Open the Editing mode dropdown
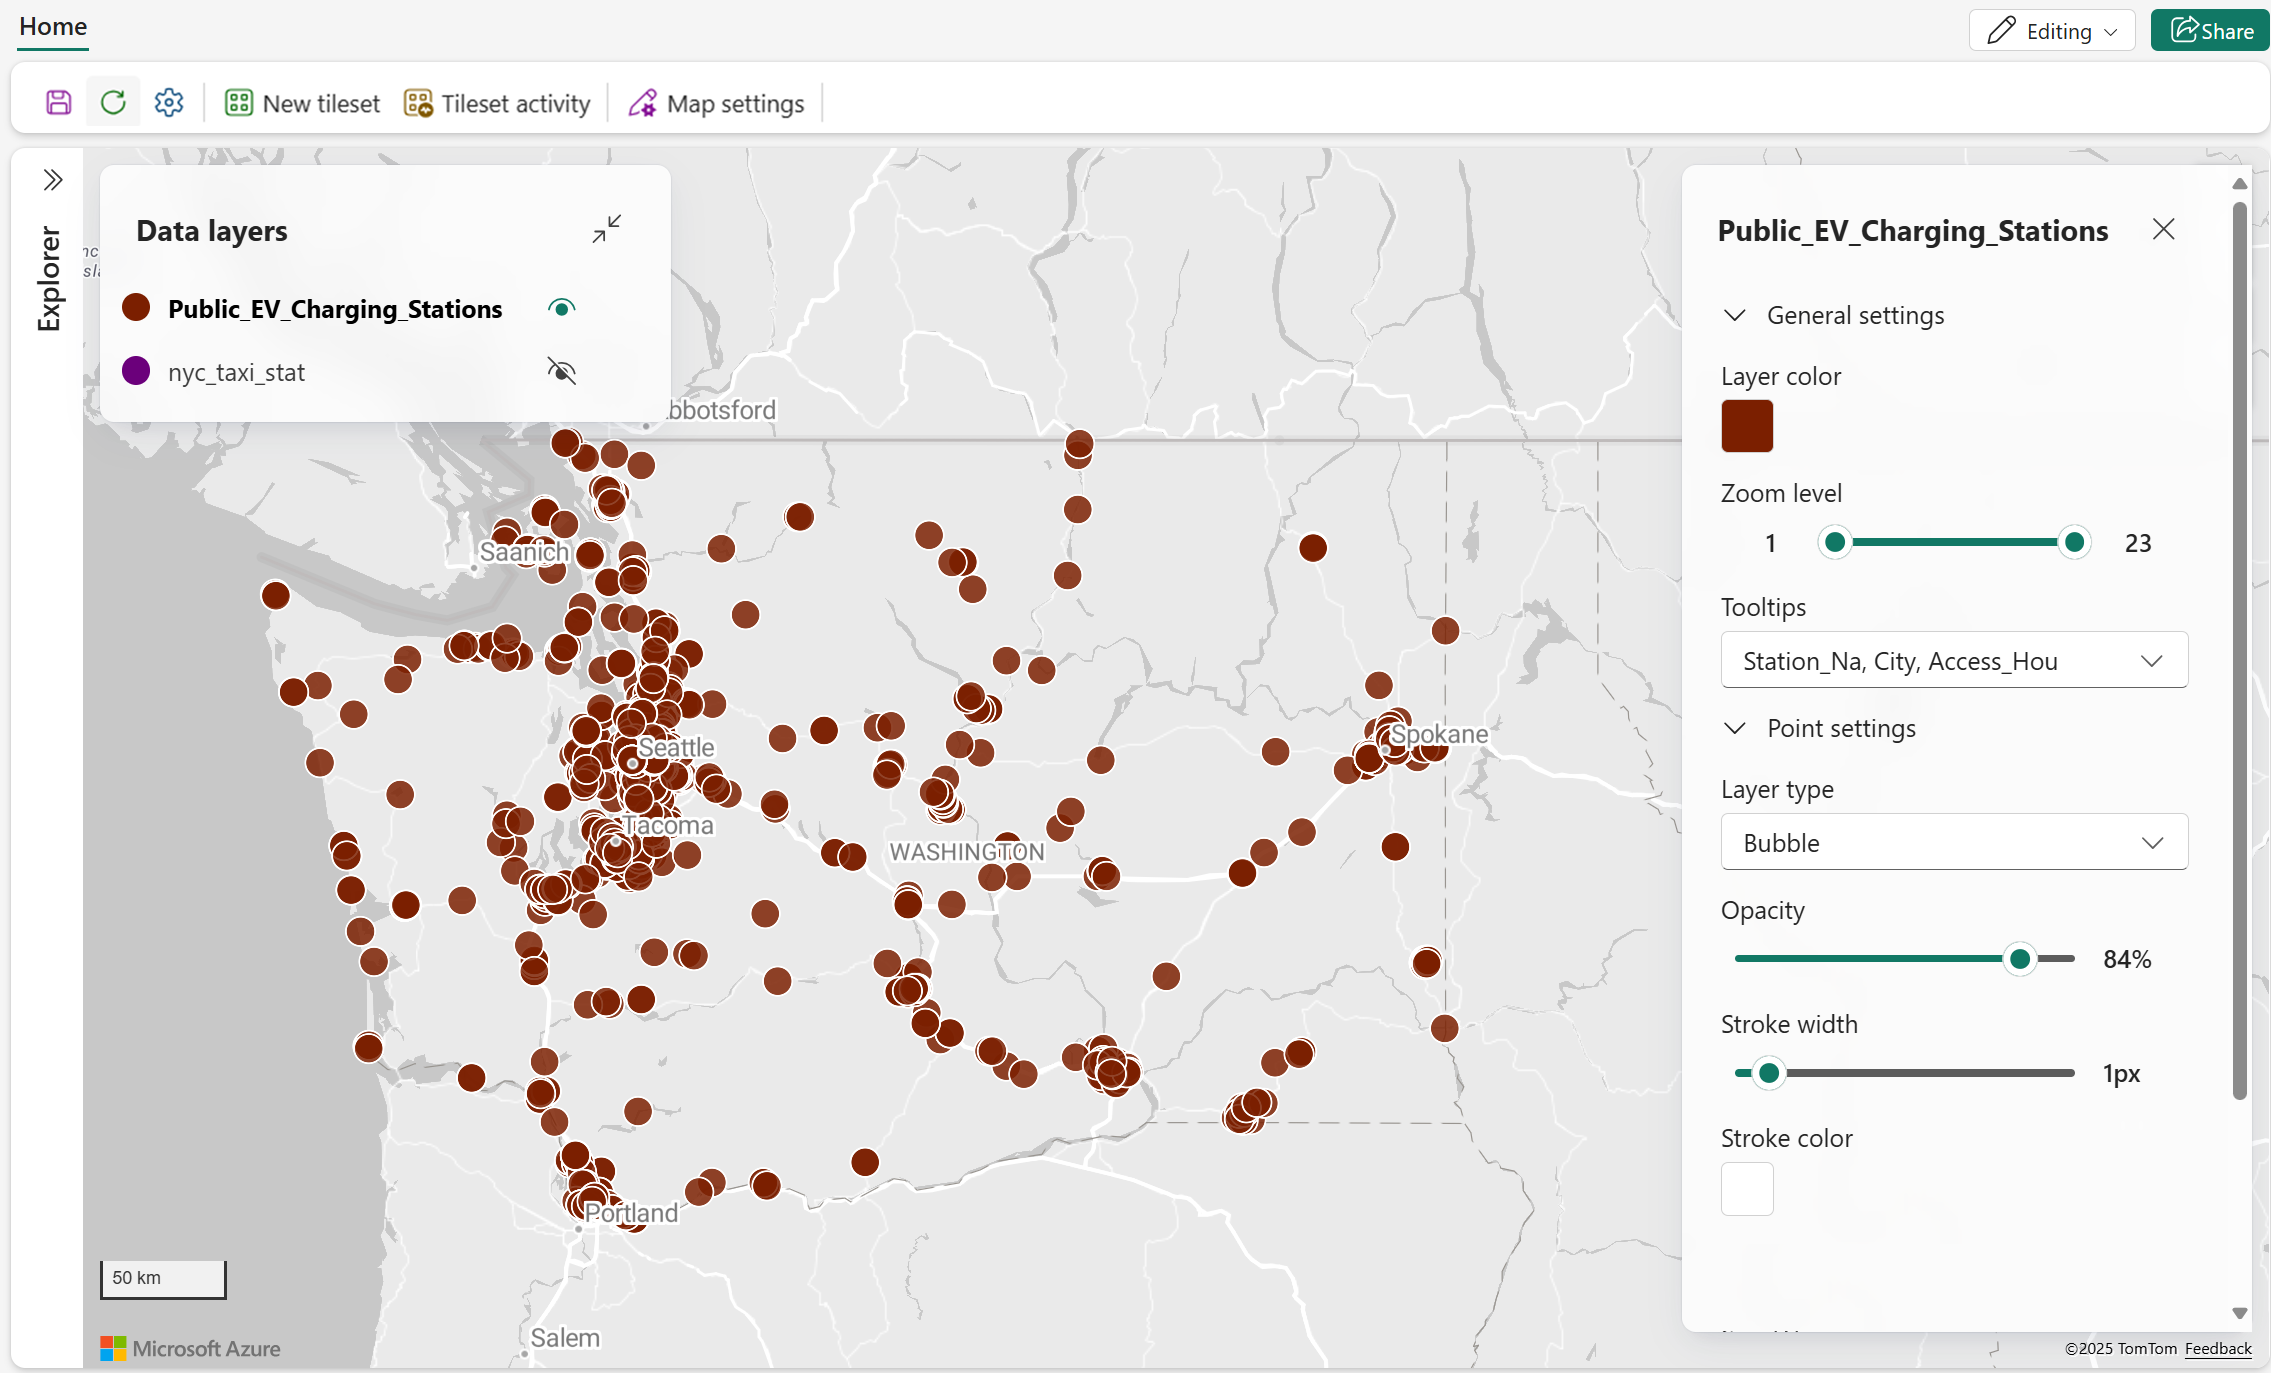The width and height of the screenshot is (2271, 1373). pyautogui.click(x=2052, y=31)
